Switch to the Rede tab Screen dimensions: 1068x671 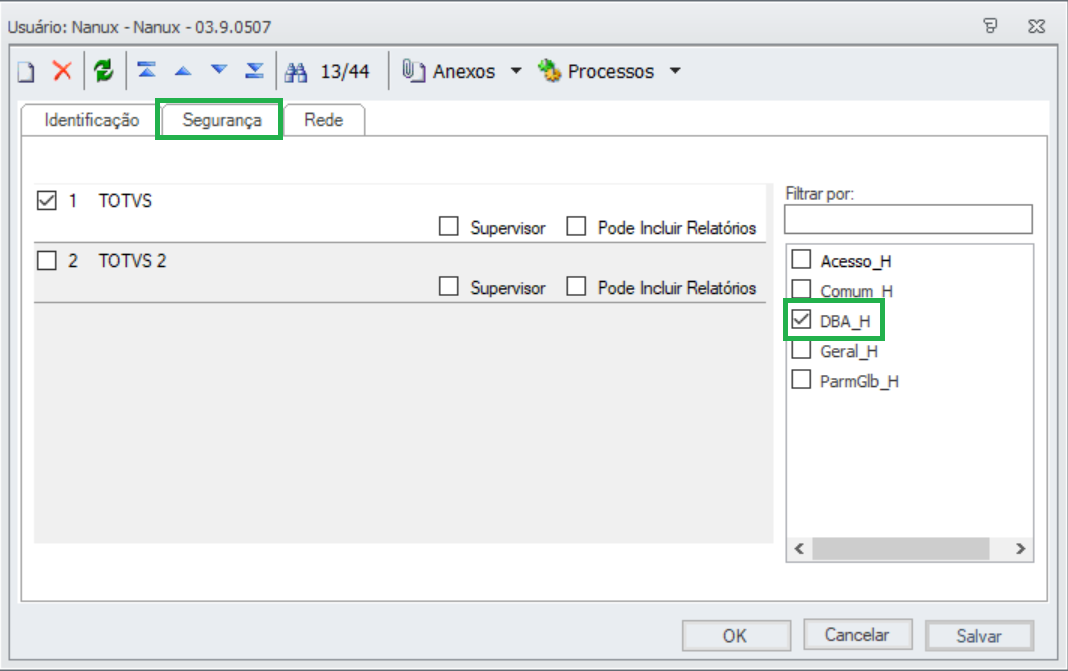(x=324, y=120)
